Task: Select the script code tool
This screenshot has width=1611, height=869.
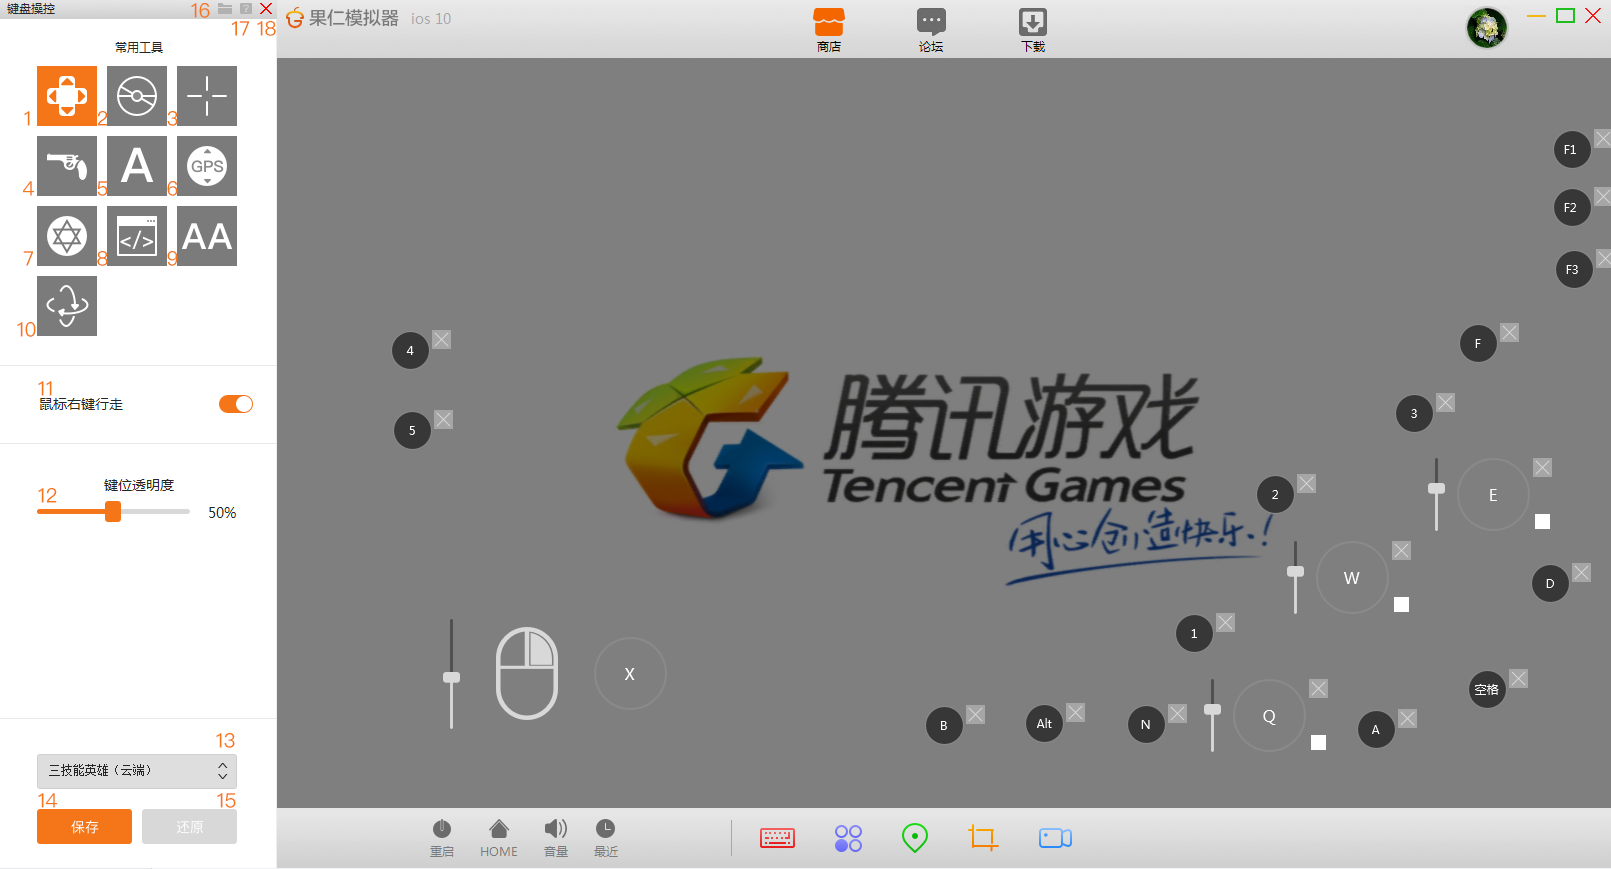Action: point(137,236)
